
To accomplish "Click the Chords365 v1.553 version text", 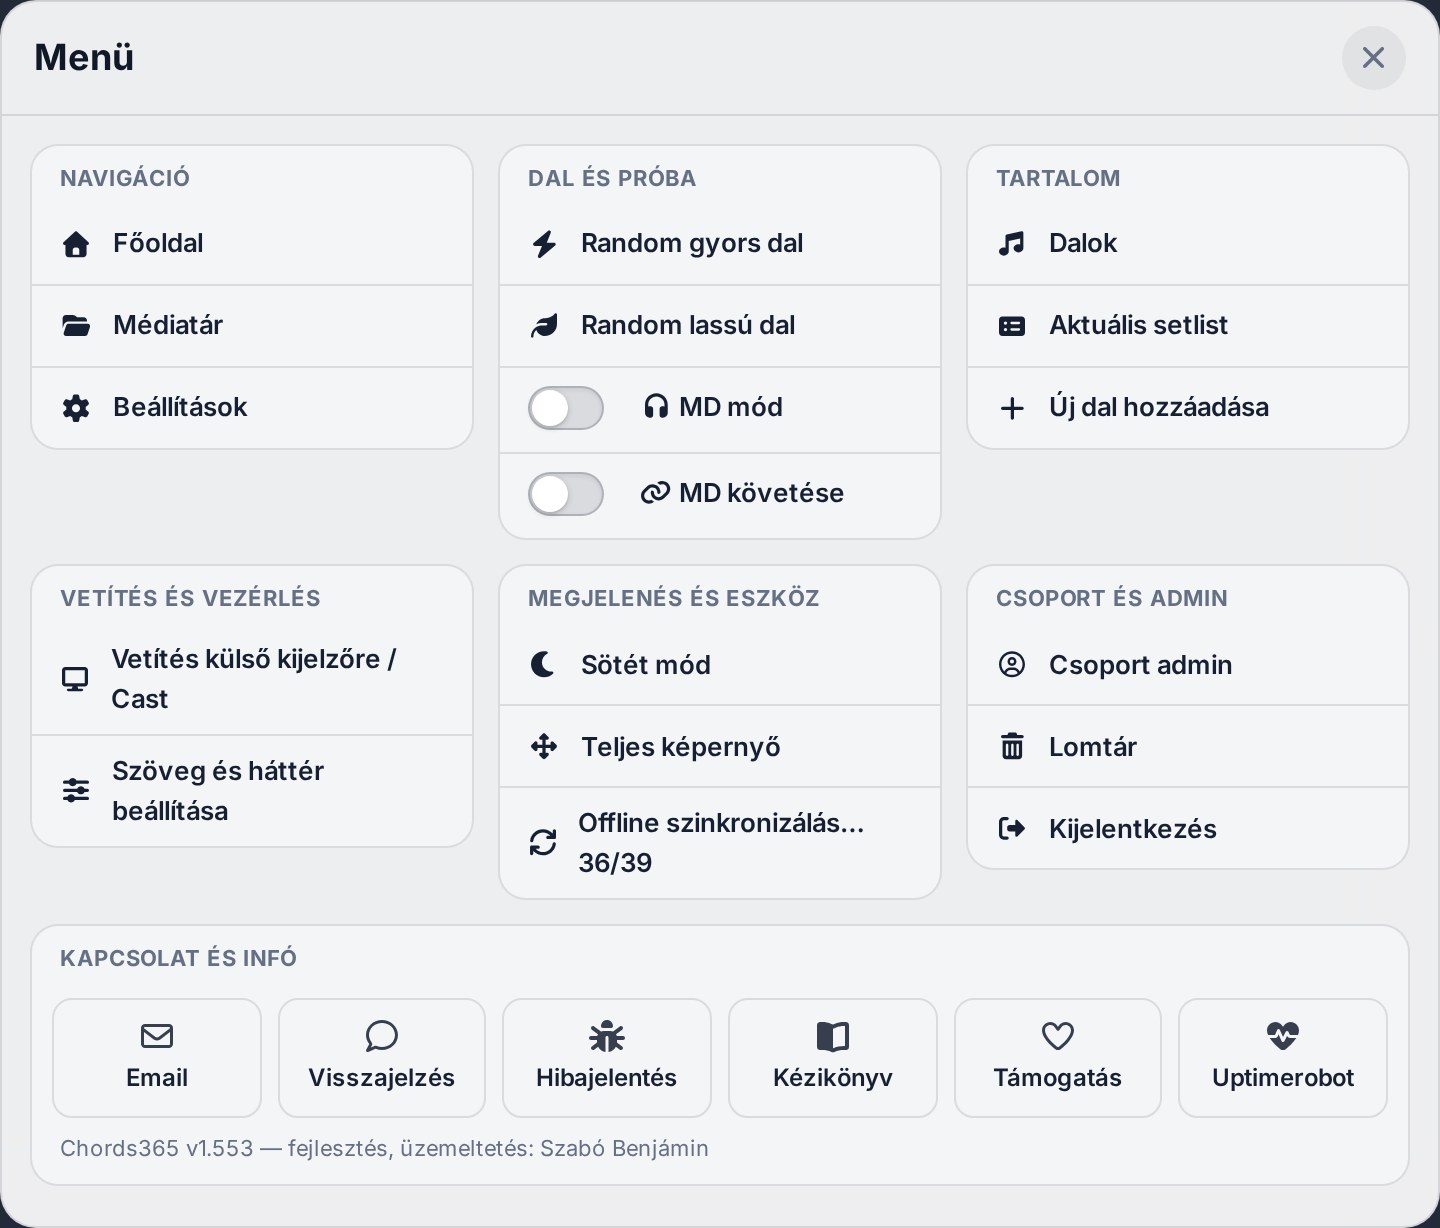I will 157,1148.
